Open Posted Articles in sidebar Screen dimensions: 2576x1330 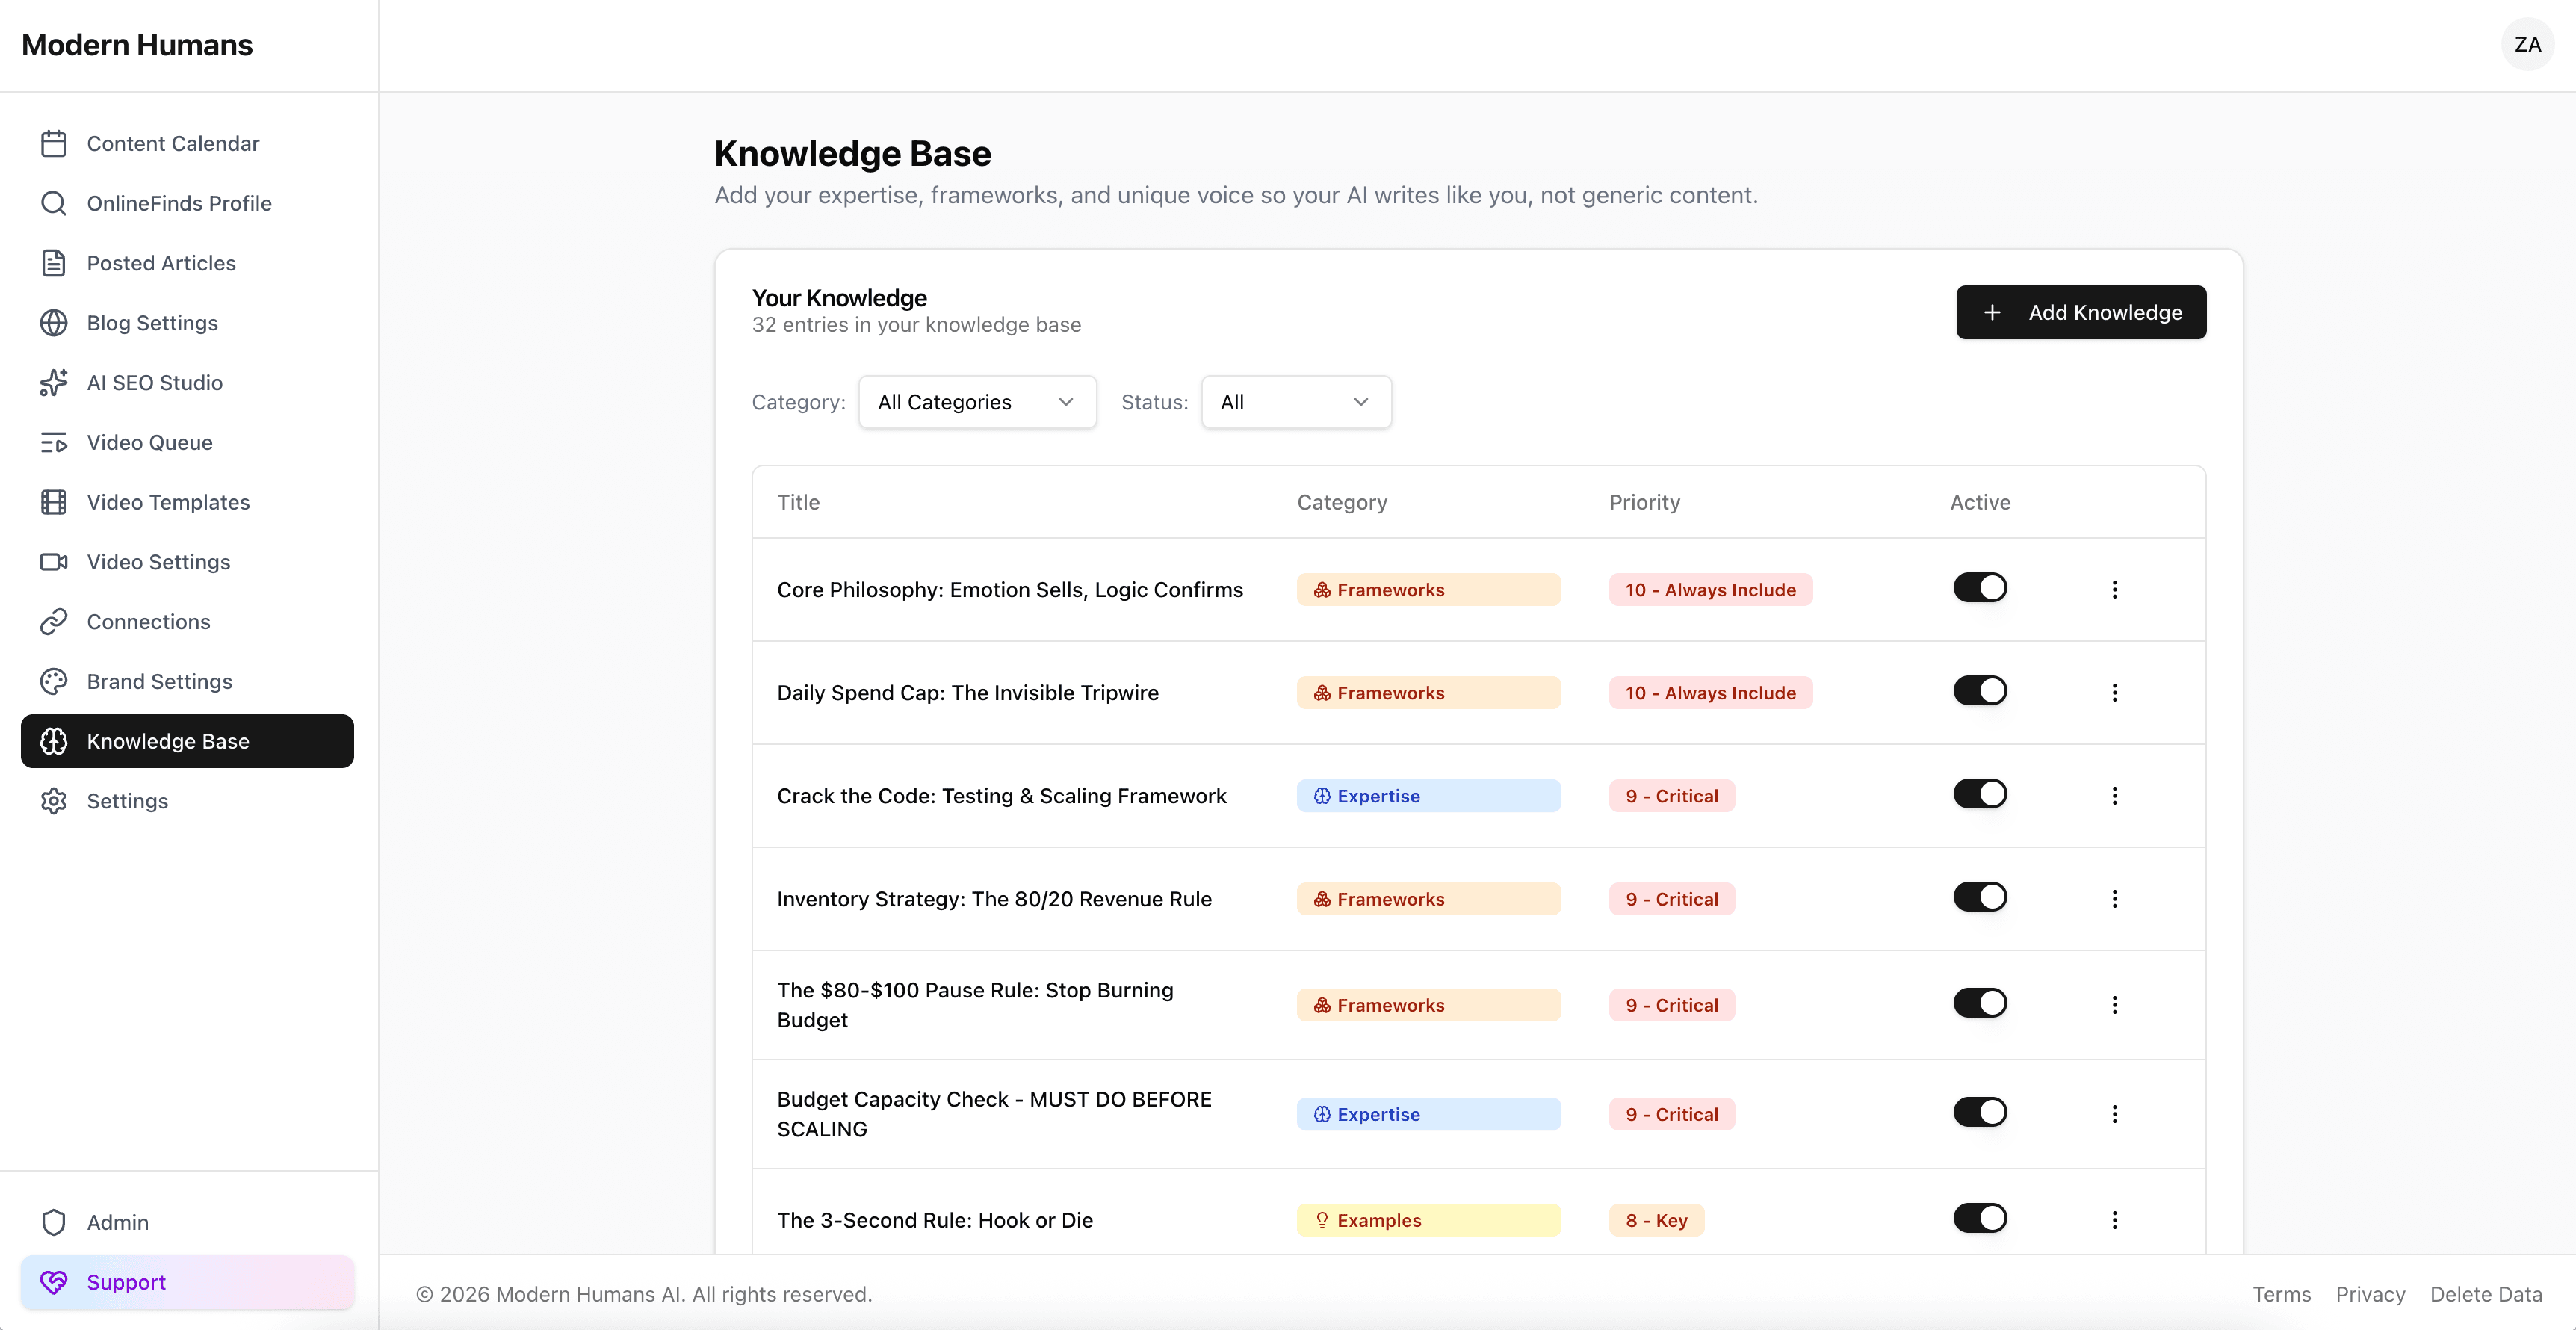pyautogui.click(x=187, y=263)
